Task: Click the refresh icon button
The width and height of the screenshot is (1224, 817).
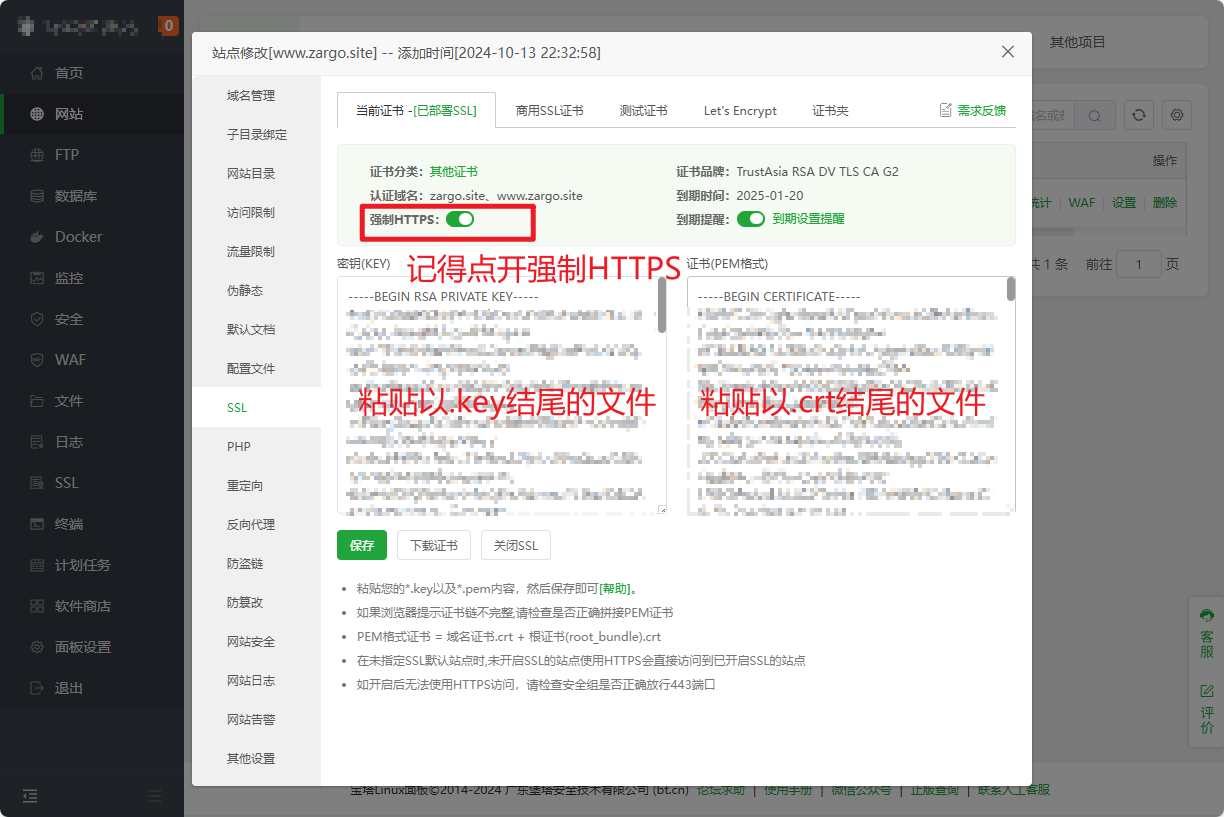Action: click(x=1138, y=115)
